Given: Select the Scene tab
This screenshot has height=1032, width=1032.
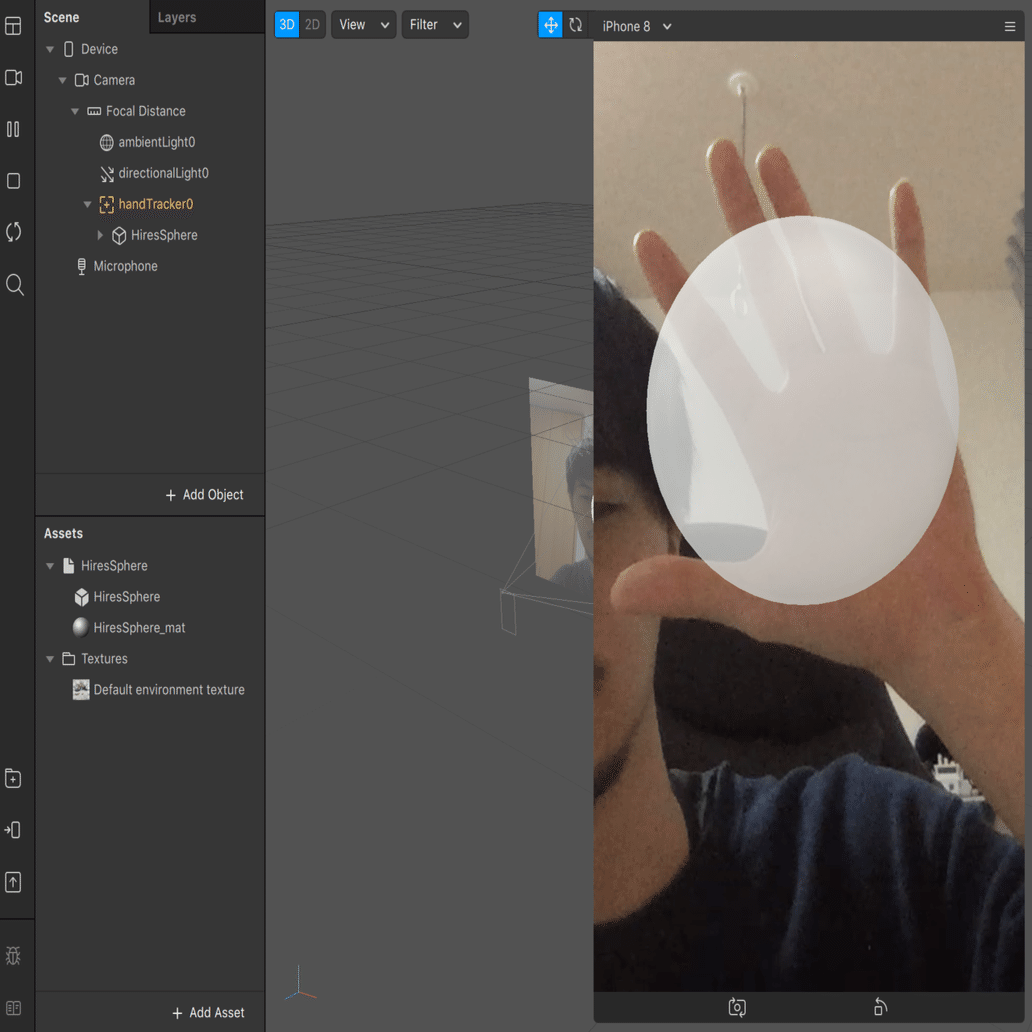Looking at the screenshot, I should pos(62,17).
